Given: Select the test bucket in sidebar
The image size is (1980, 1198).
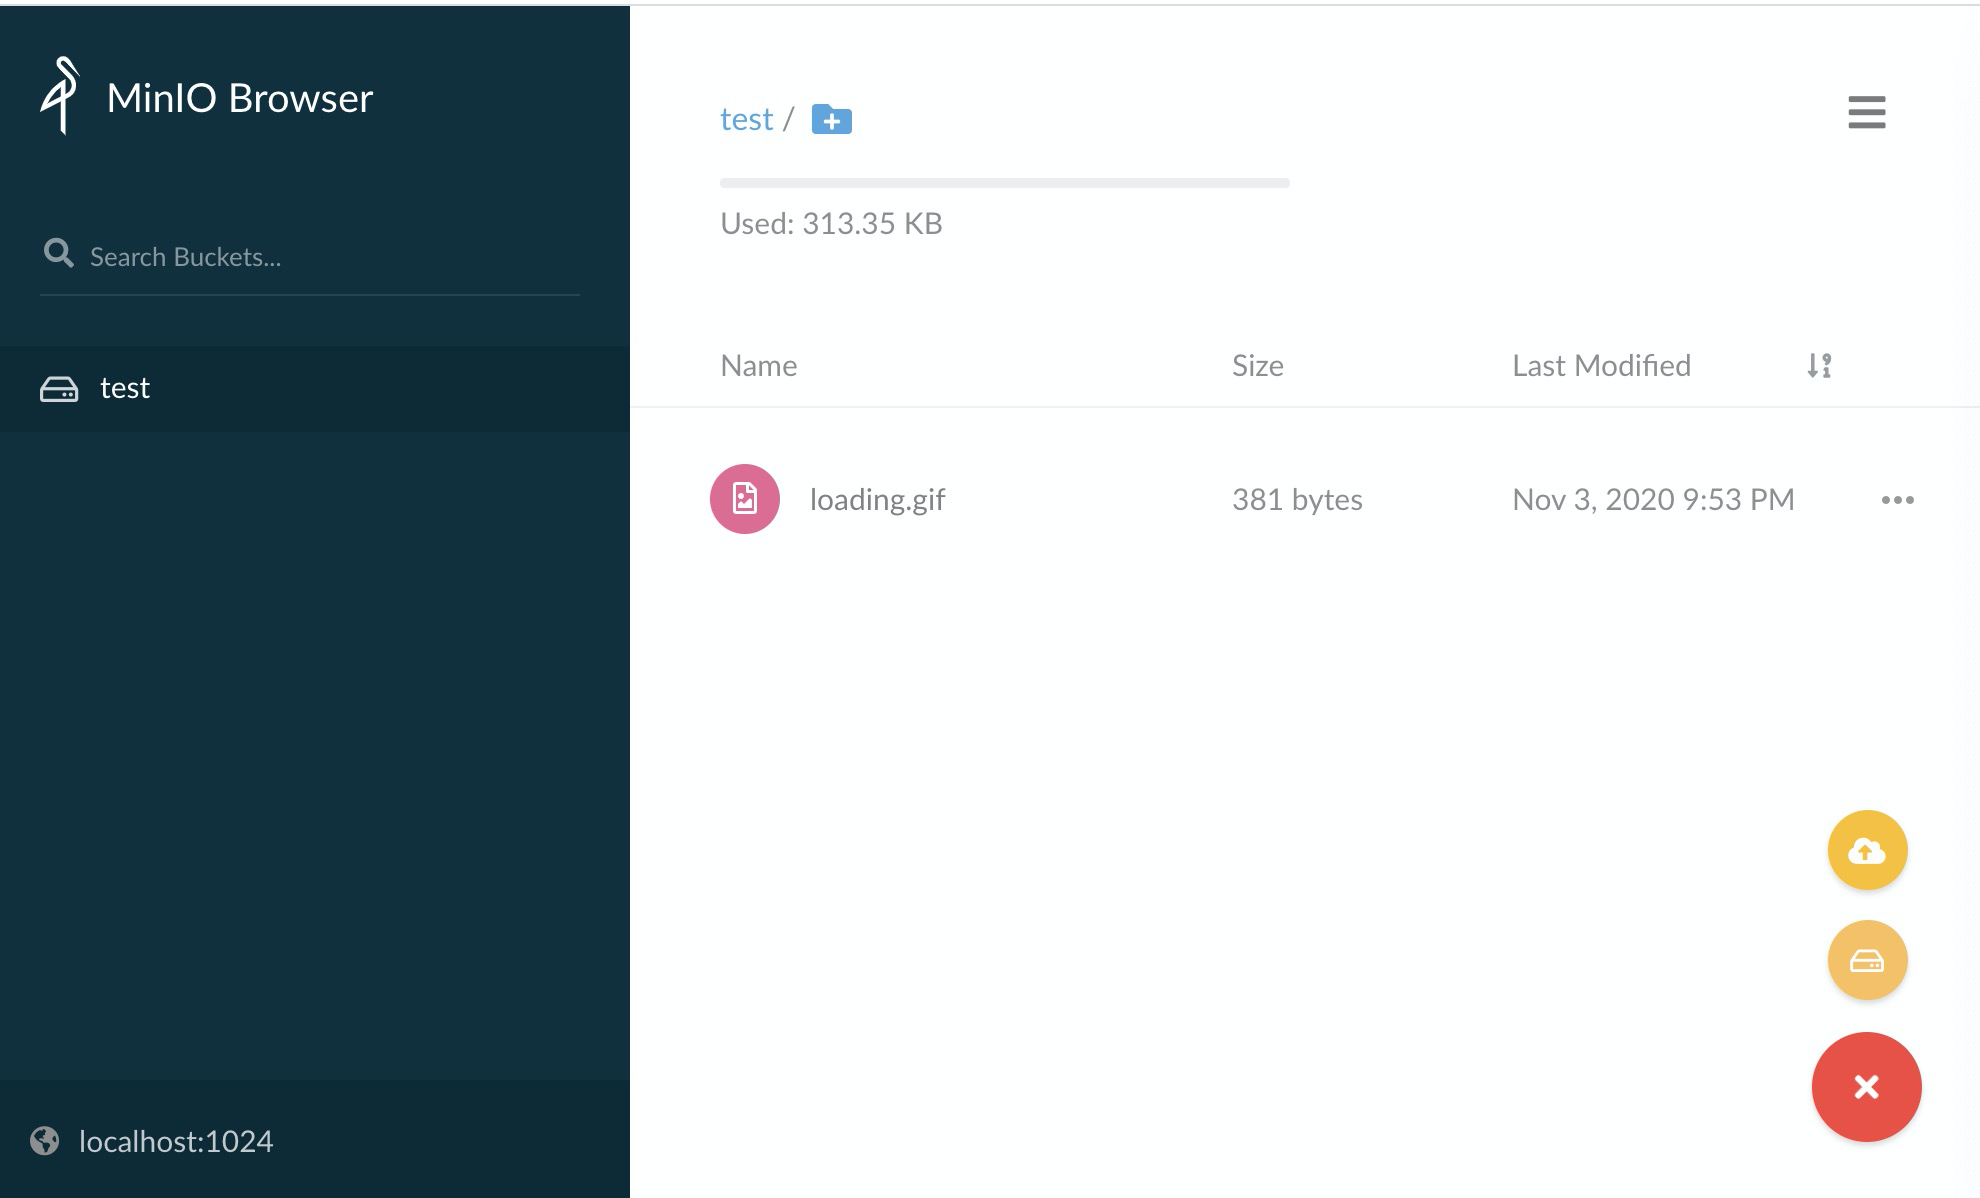Looking at the screenshot, I should [315, 388].
